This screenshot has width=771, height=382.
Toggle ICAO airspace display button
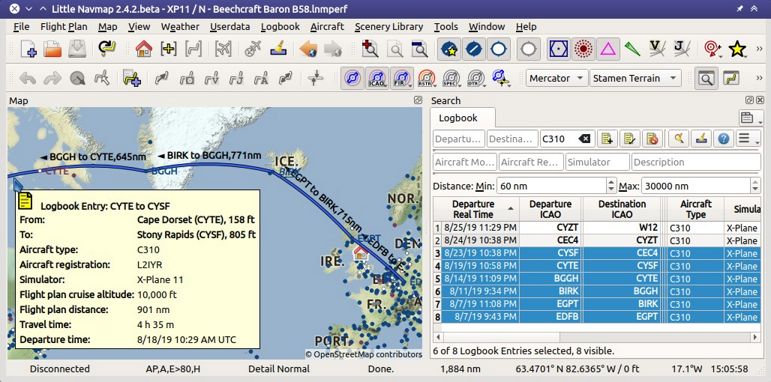[x=377, y=78]
